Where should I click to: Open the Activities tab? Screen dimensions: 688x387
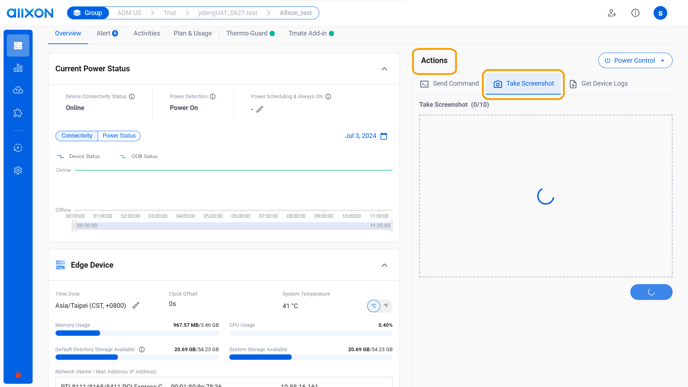147,33
